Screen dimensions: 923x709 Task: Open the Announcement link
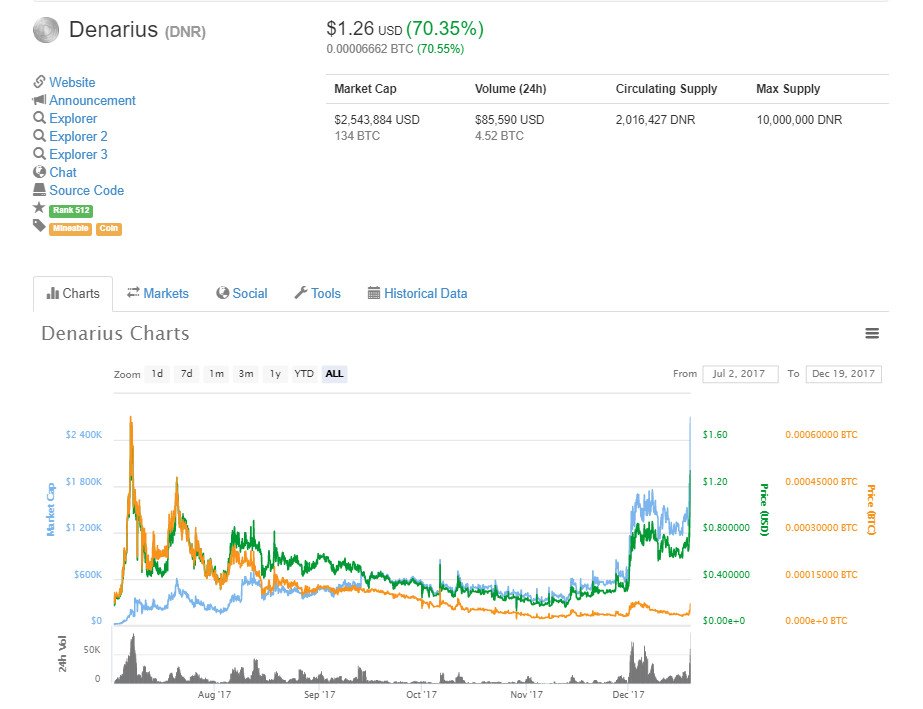point(92,100)
